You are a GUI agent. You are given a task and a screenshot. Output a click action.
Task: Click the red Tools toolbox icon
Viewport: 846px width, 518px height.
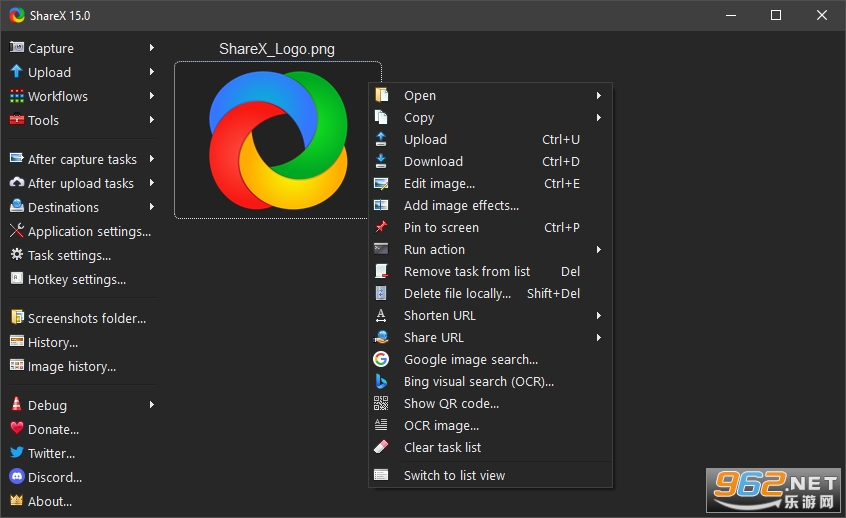point(17,119)
